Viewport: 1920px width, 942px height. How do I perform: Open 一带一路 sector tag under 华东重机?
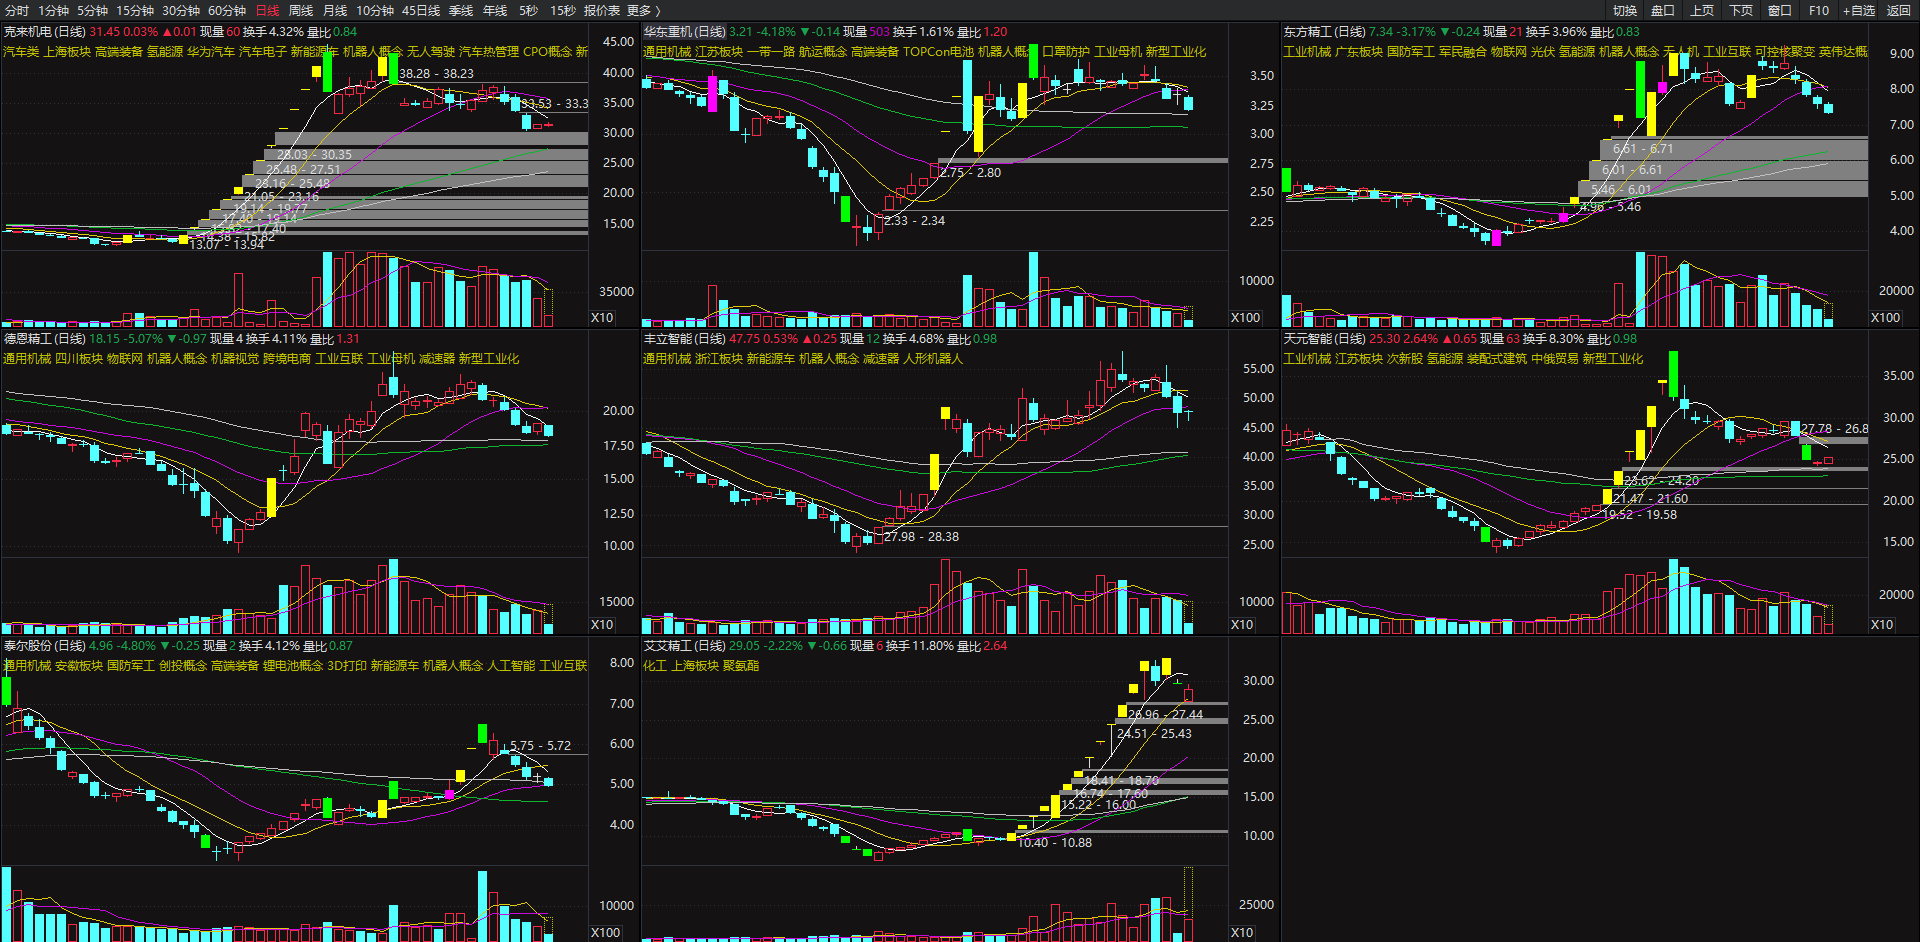pyautogui.click(x=770, y=51)
